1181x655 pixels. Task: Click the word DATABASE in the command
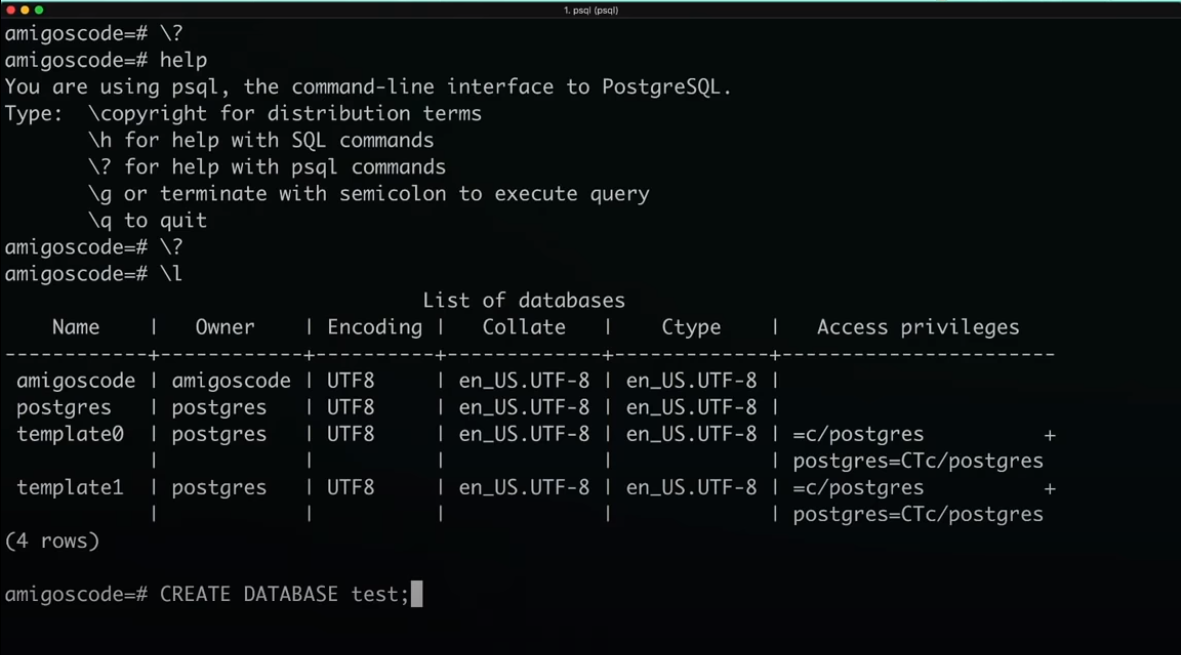(290, 594)
